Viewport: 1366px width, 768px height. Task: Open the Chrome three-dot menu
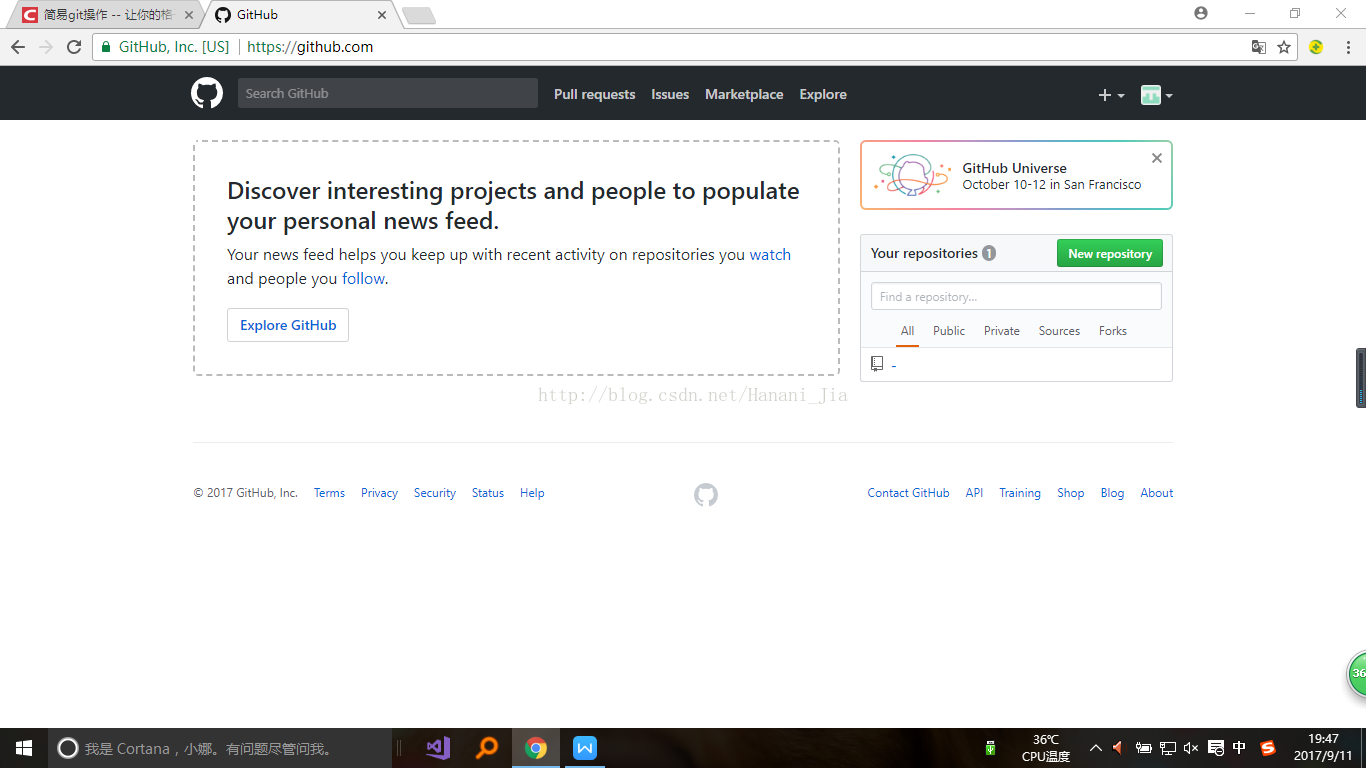click(x=1347, y=47)
